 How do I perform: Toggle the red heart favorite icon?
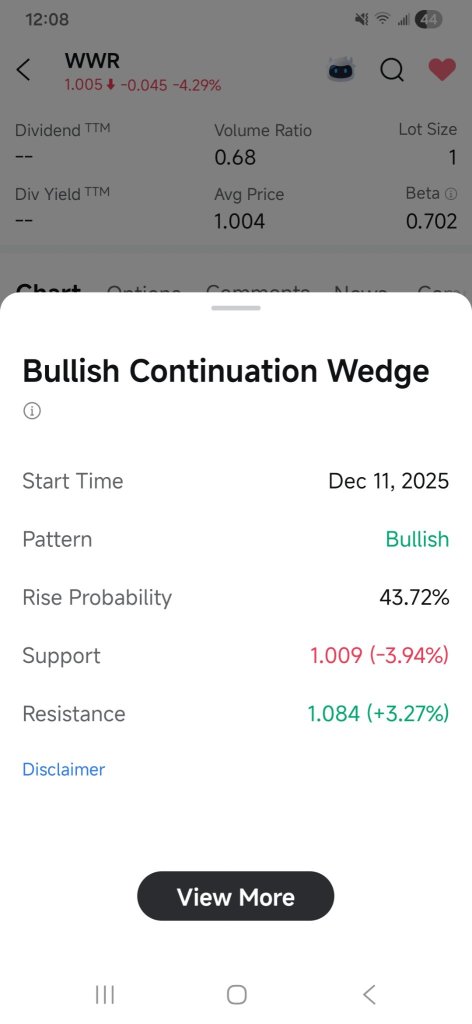pos(442,69)
